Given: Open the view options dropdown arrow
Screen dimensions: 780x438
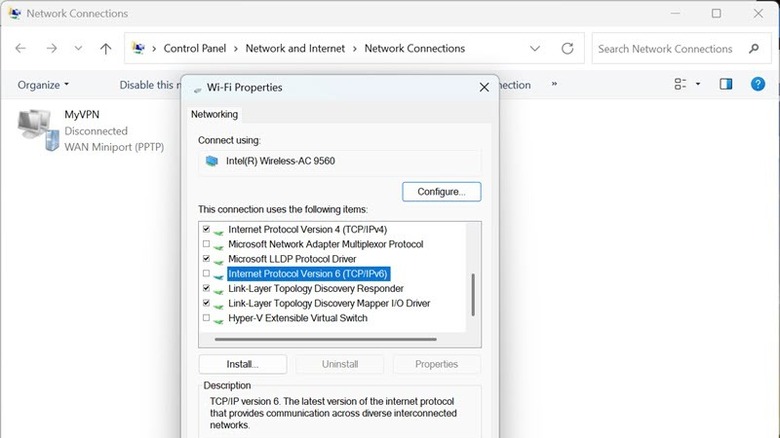Looking at the screenshot, I should tap(698, 84).
